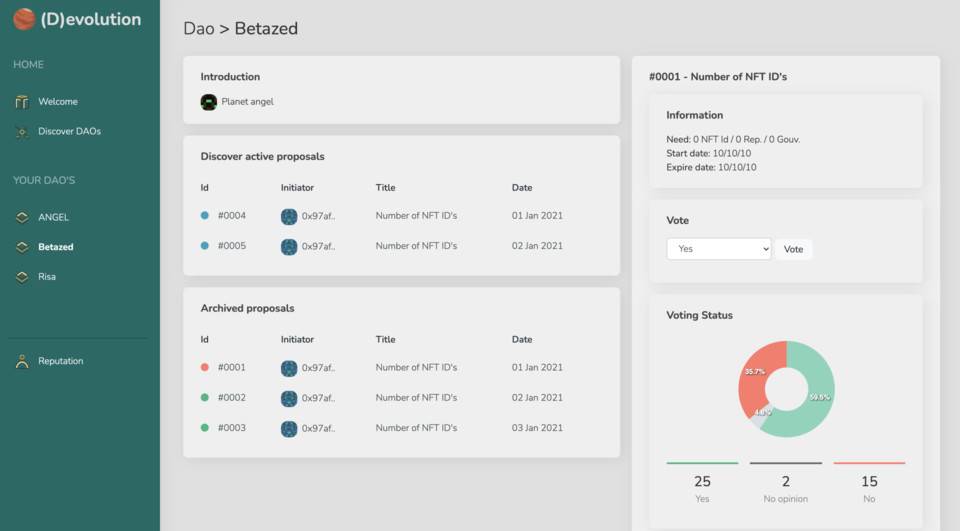Screen dimensions: 960x531
Task: Open the Welcome page icon
Action: point(22,102)
